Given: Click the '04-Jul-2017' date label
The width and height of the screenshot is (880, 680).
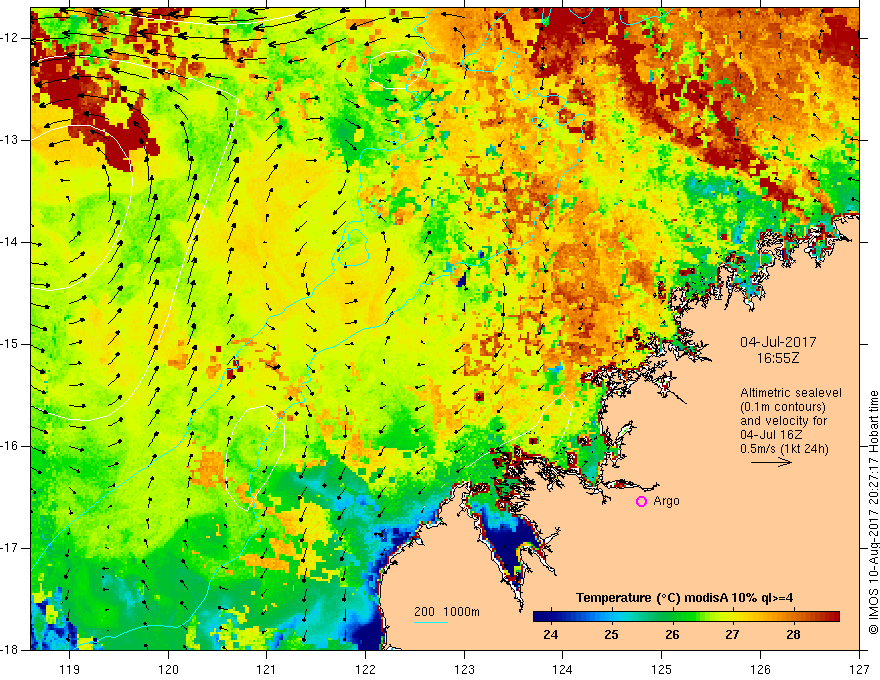Looking at the screenshot, I should click(x=778, y=342).
